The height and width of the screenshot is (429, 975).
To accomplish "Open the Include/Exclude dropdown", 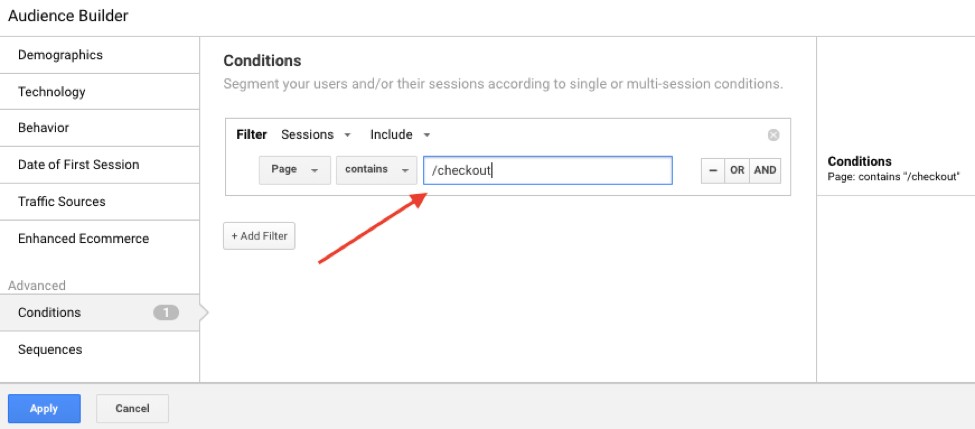I will pos(400,135).
